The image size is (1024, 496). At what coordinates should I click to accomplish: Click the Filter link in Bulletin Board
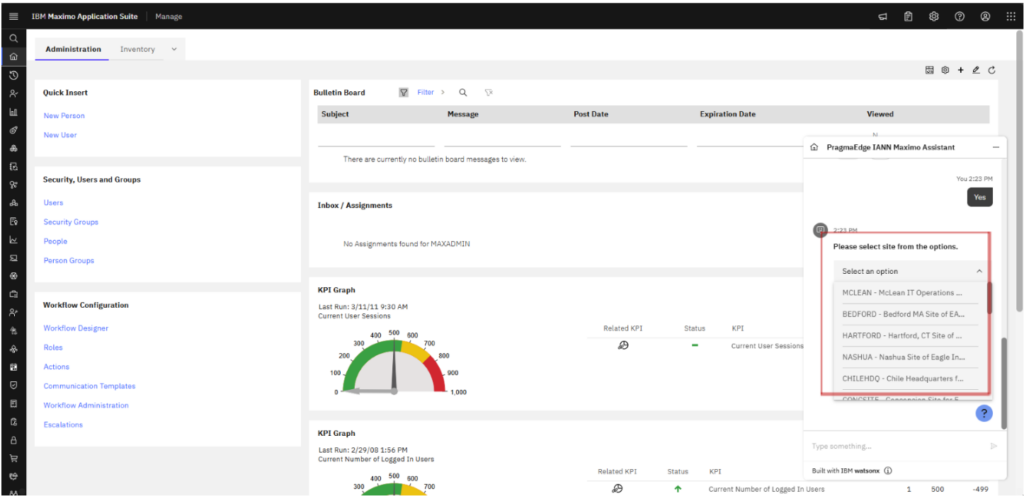(x=426, y=93)
